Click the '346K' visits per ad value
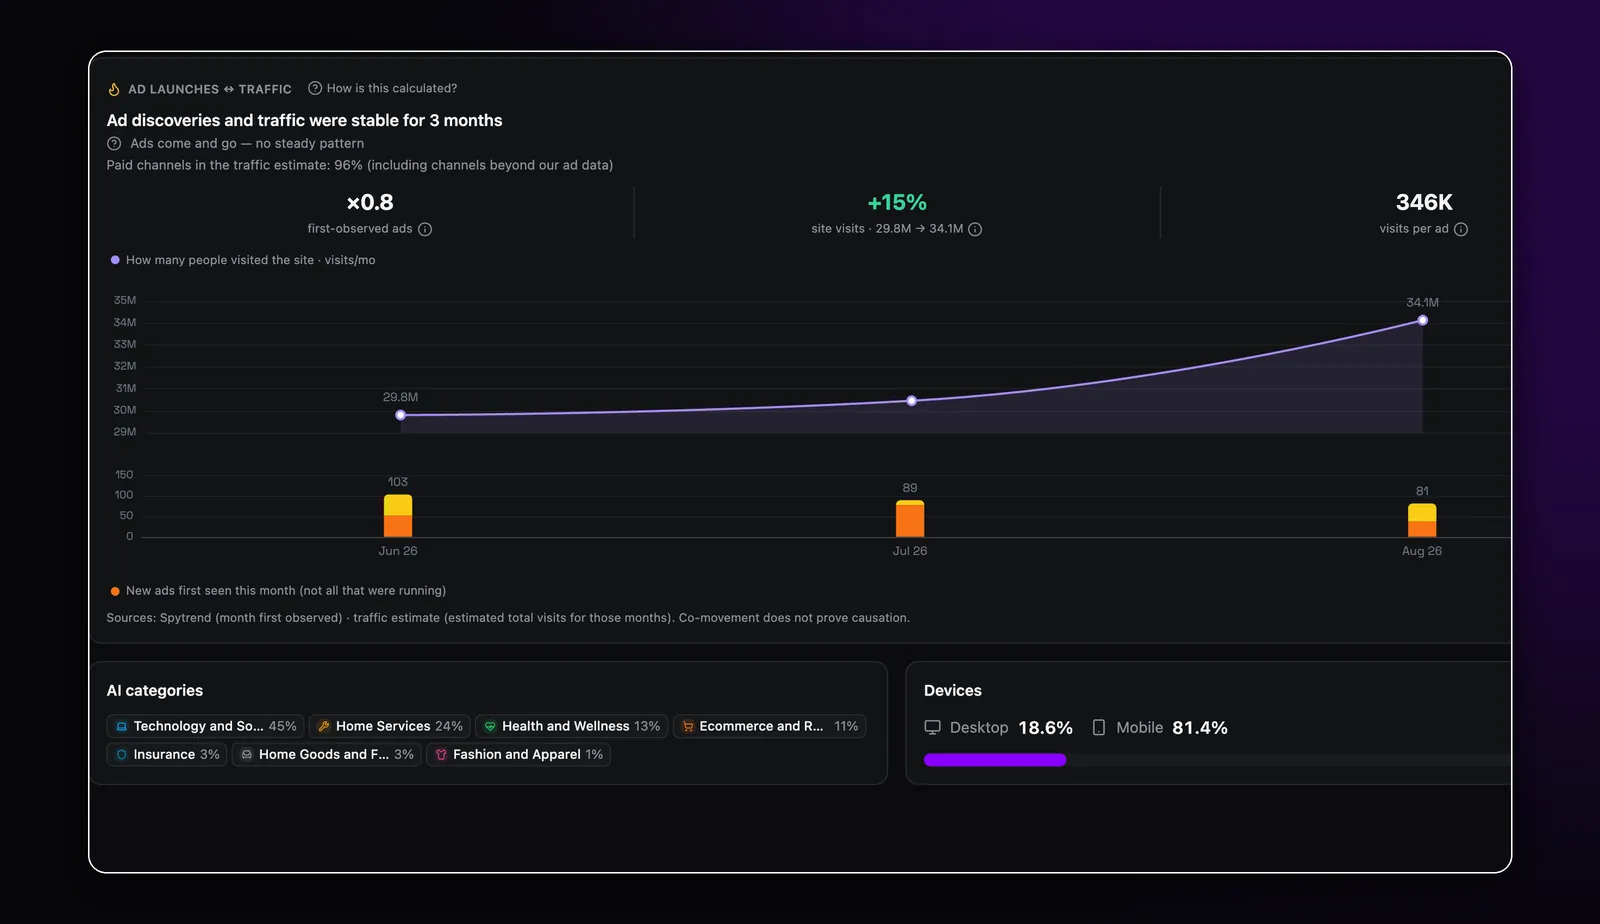1600x924 pixels. pos(1424,203)
